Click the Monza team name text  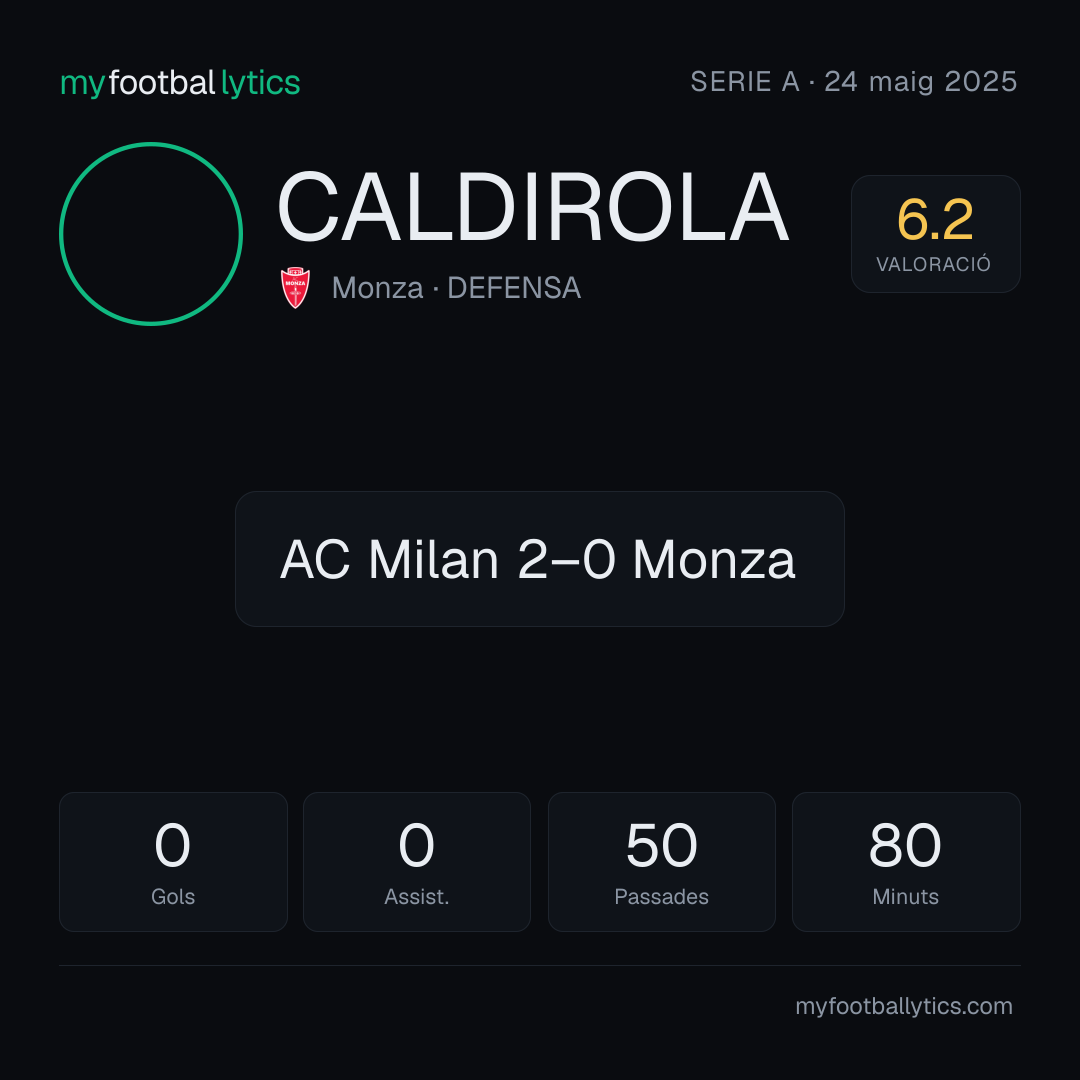pos(377,288)
